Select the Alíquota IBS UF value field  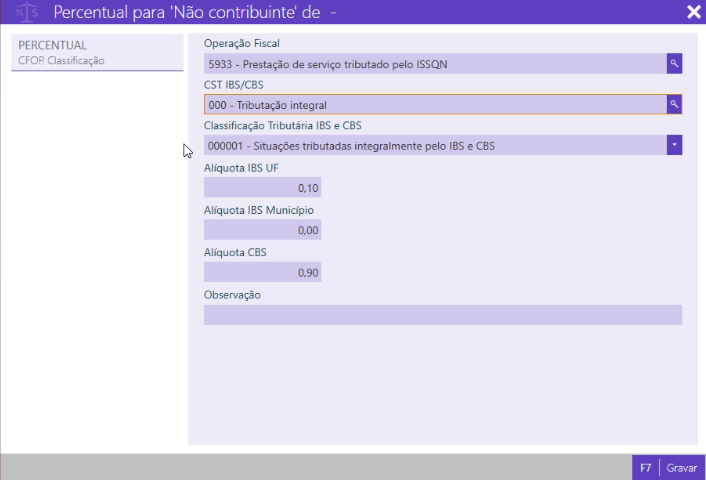click(x=262, y=188)
